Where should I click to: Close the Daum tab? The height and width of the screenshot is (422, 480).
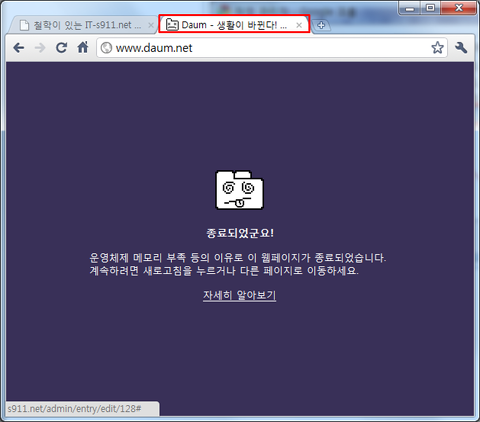[x=299, y=25]
